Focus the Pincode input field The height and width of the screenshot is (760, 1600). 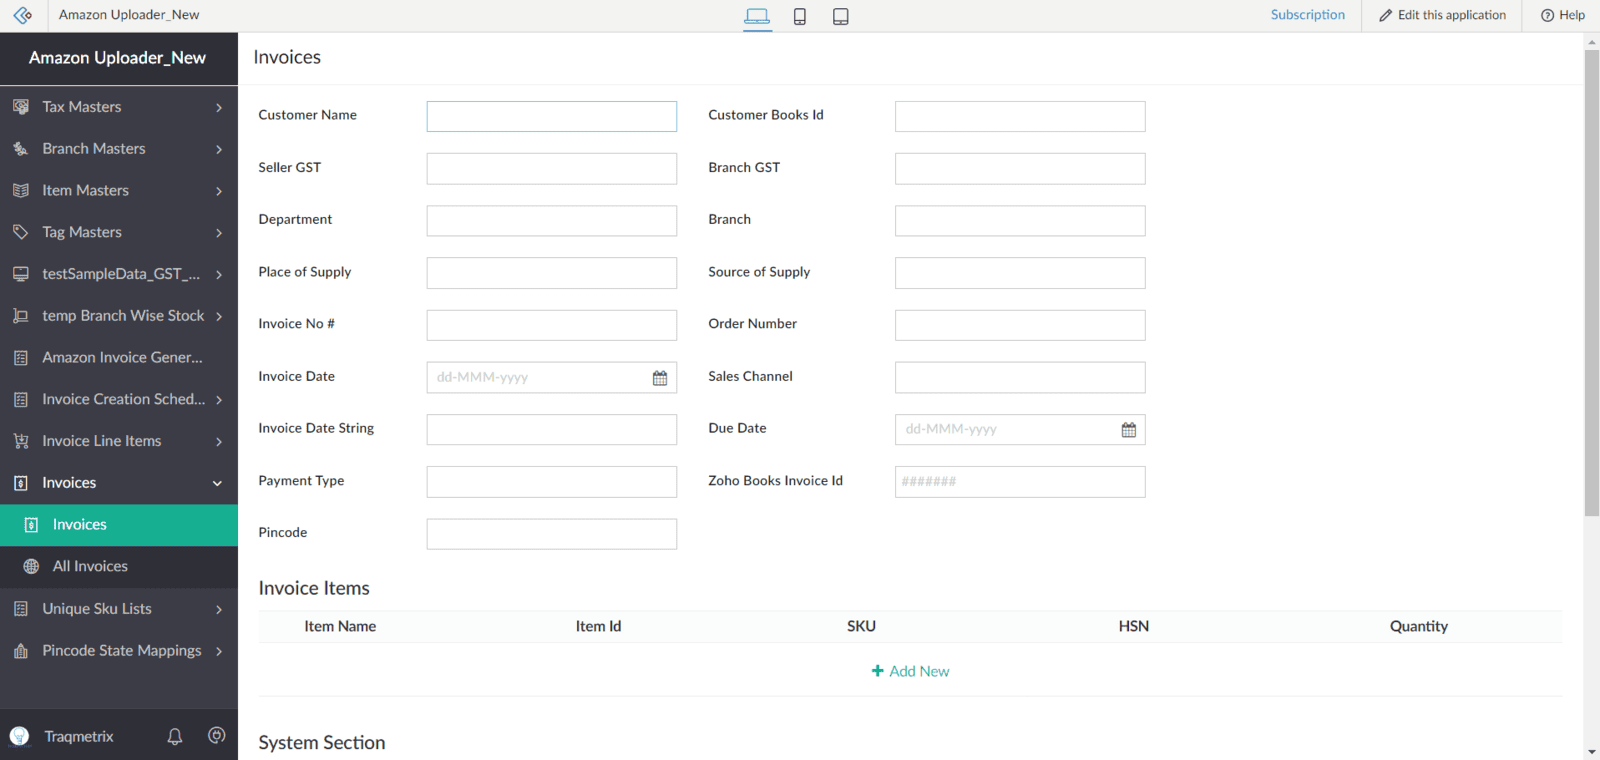click(552, 534)
